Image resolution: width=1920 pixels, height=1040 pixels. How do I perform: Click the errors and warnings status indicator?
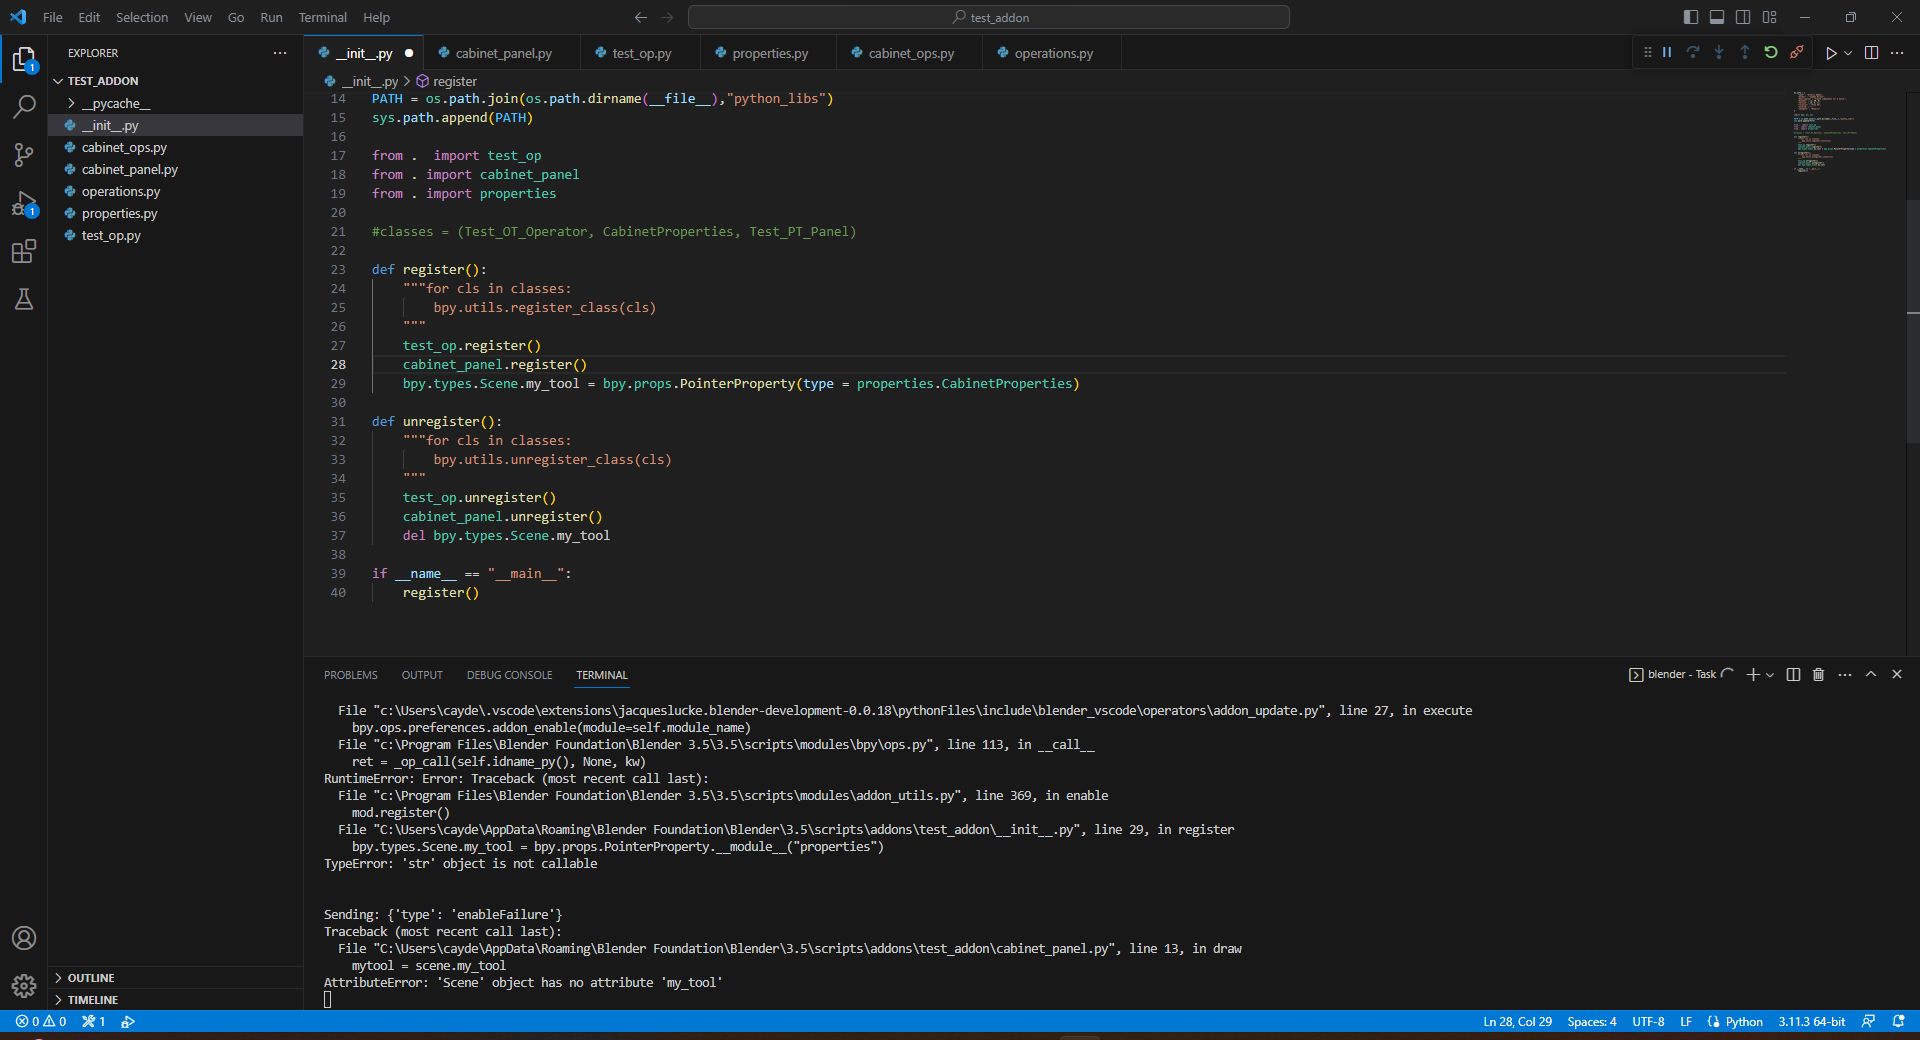pos(41,1021)
